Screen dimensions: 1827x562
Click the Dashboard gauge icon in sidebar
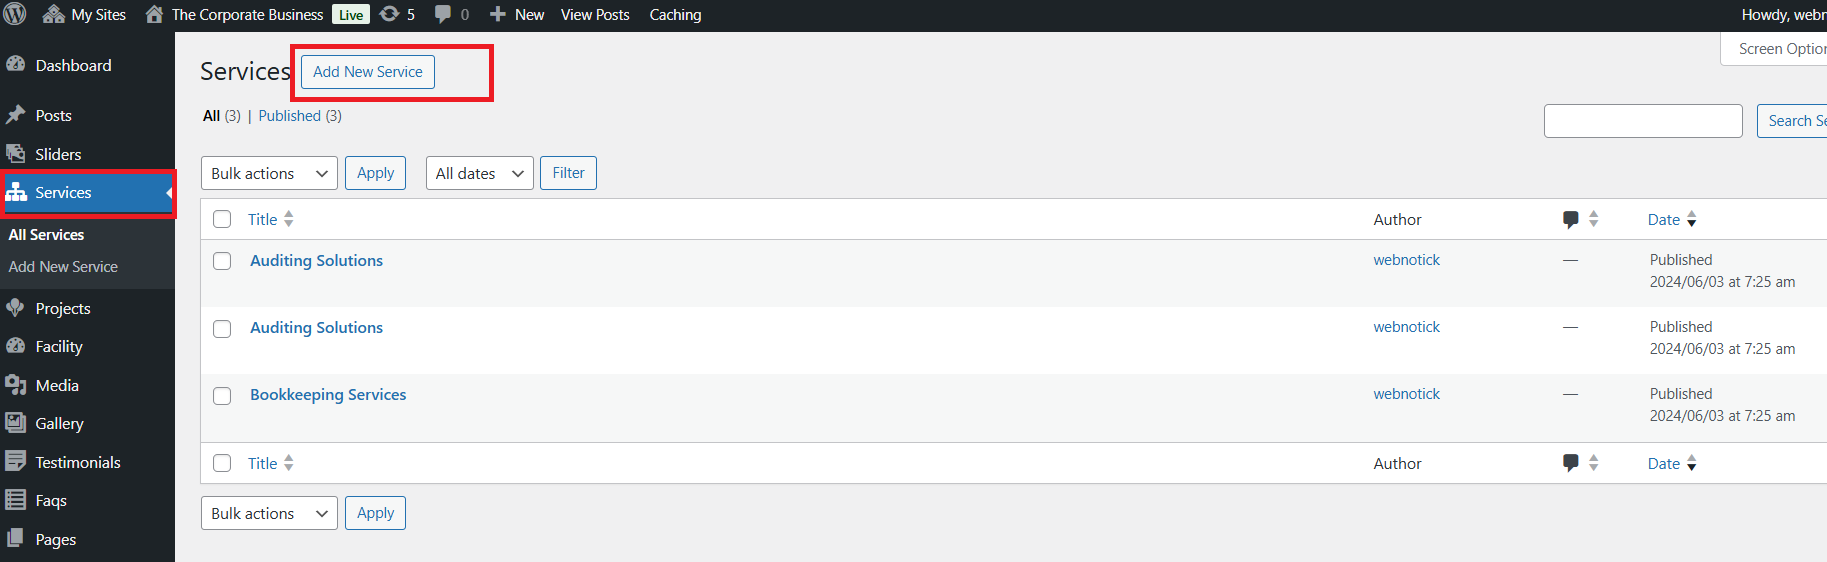click(15, 65)
